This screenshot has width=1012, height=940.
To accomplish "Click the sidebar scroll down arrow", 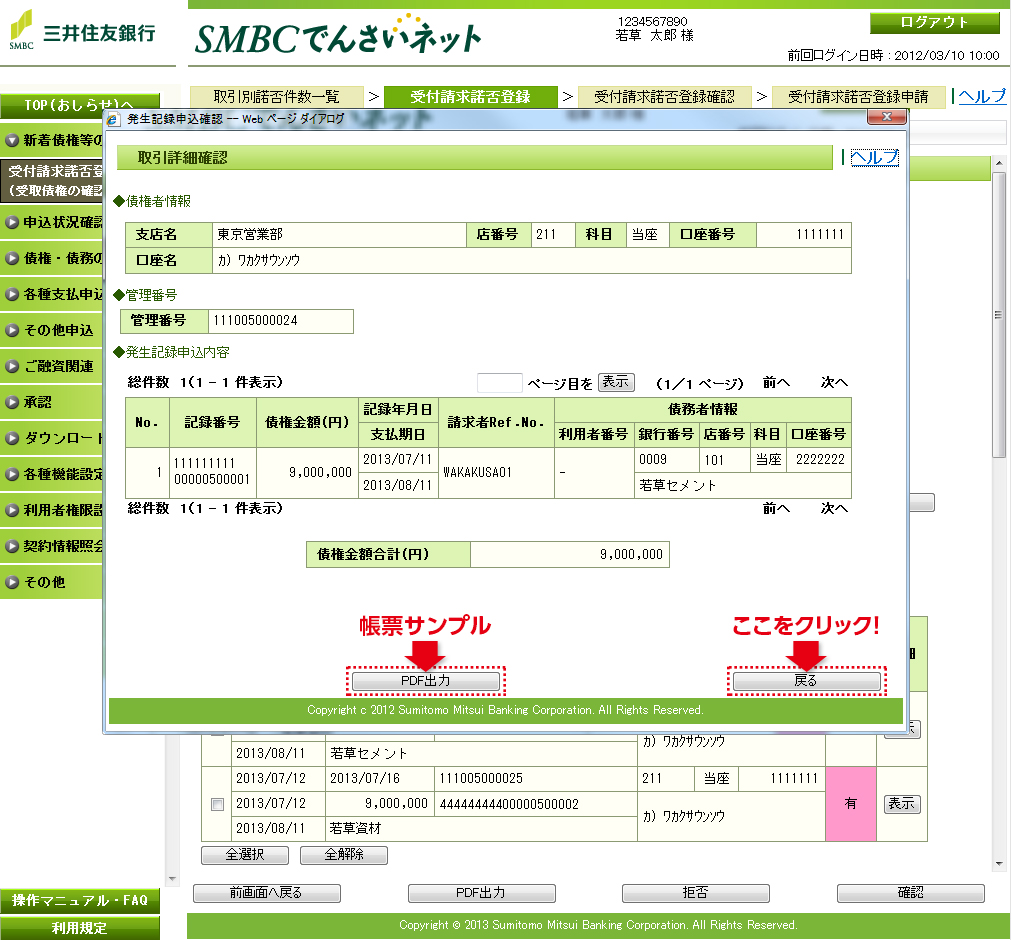I will (x=172, y=878).
